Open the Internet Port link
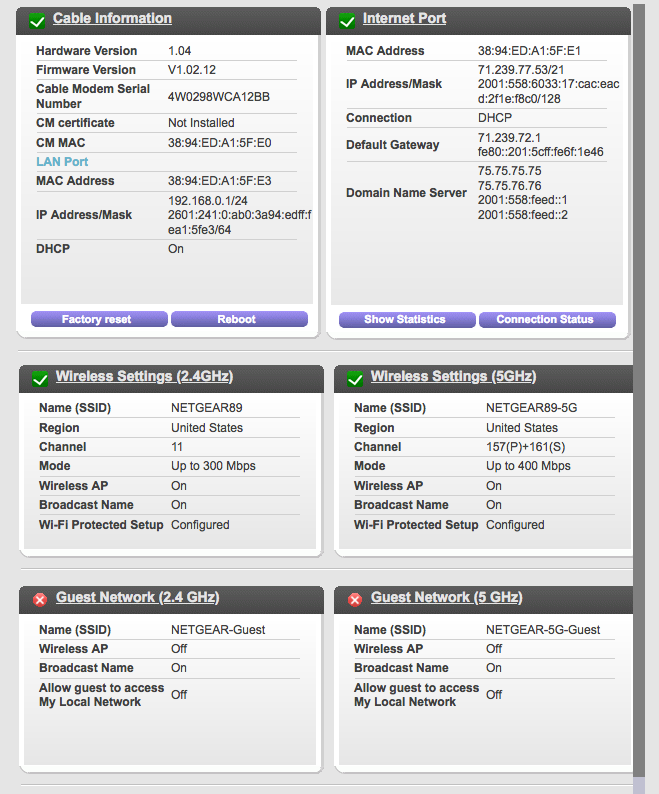This screenshot has width=659, height=794. (404, 18)
